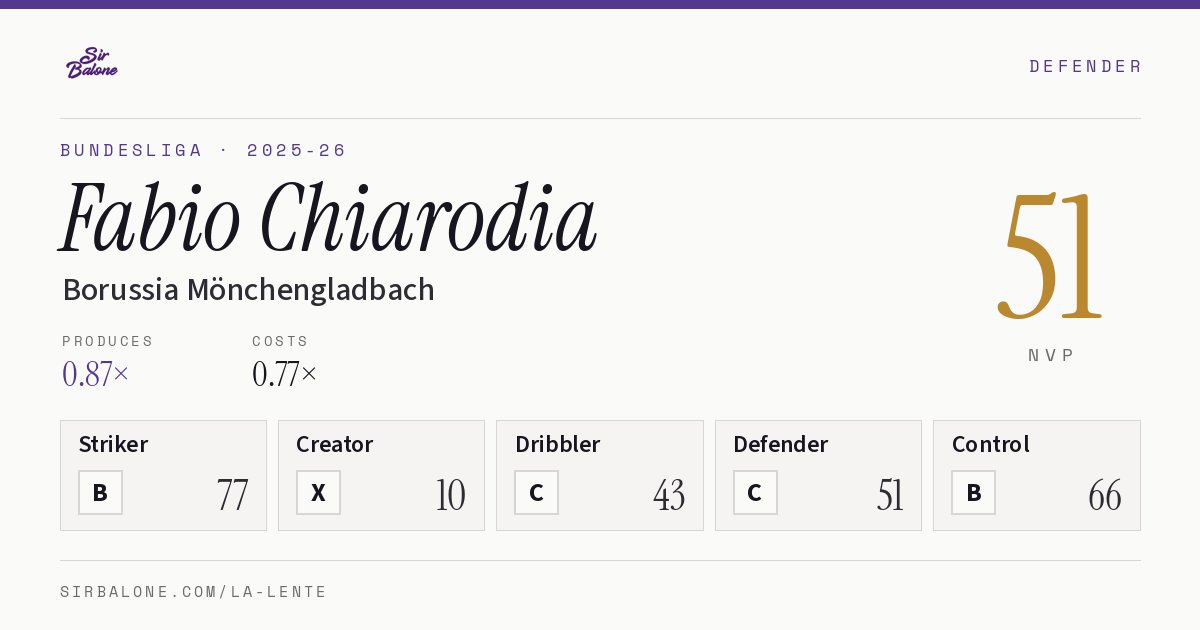Click the sirbalone.com/la-lente link
The height and width of the screenshot is (630, 1200).
194,592
